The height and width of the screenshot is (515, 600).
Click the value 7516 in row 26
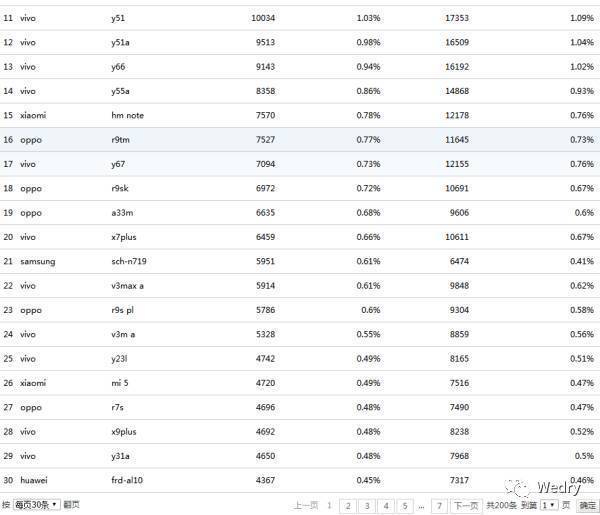click(x=459, y=383)
